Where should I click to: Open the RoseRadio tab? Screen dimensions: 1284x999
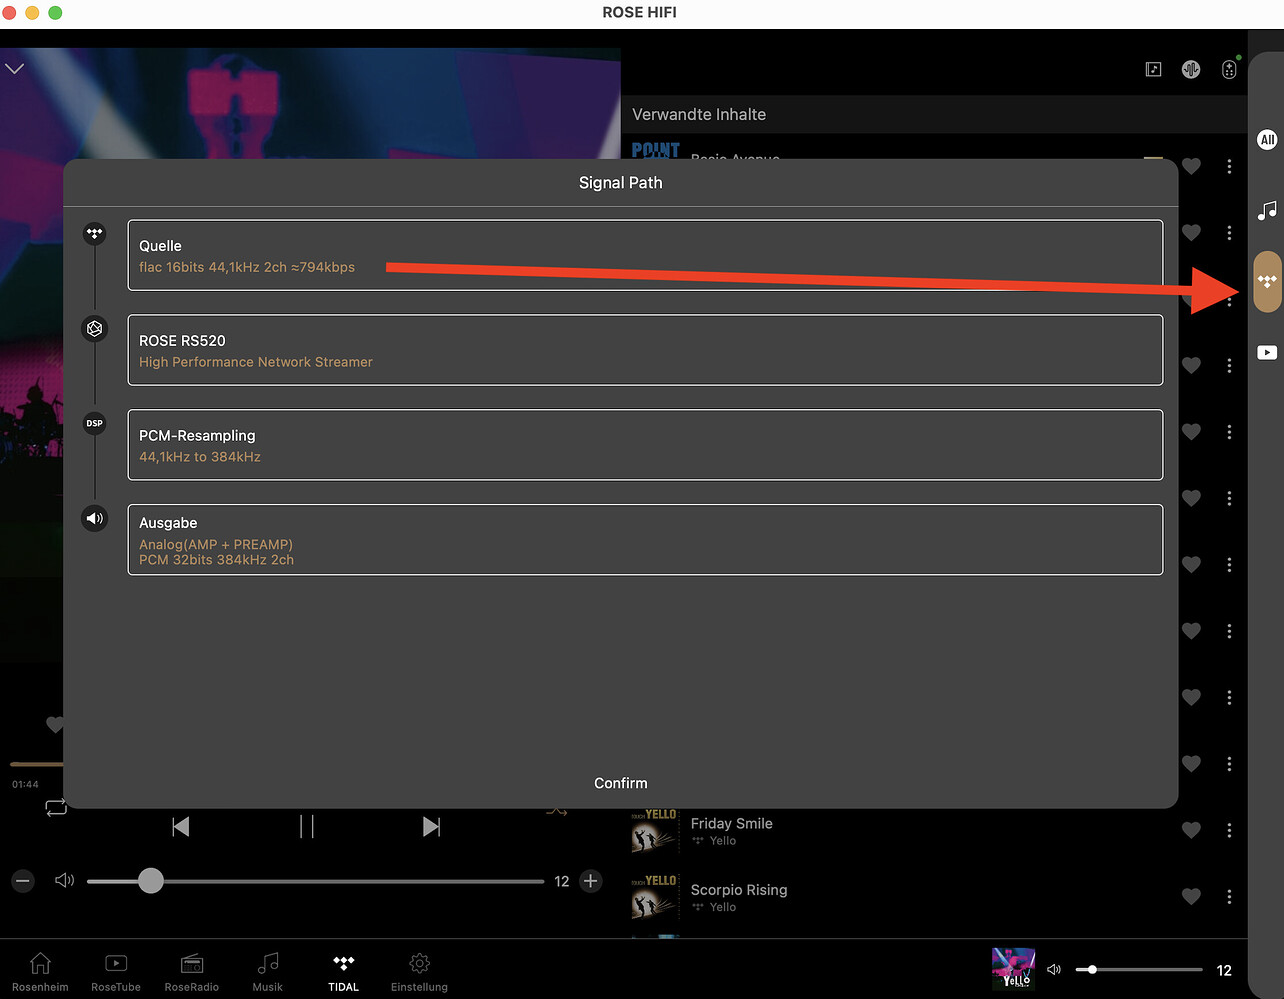coord(191,971)
